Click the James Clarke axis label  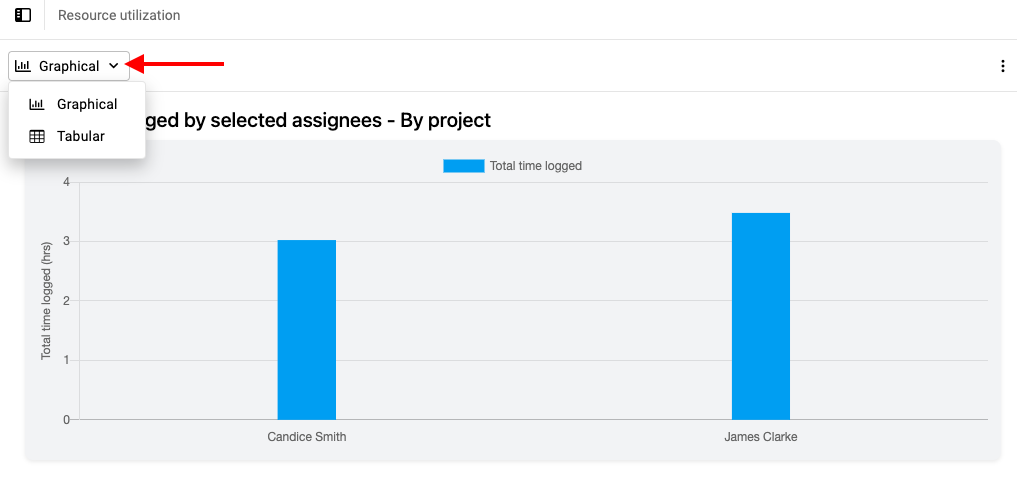[x=761, y=437]
